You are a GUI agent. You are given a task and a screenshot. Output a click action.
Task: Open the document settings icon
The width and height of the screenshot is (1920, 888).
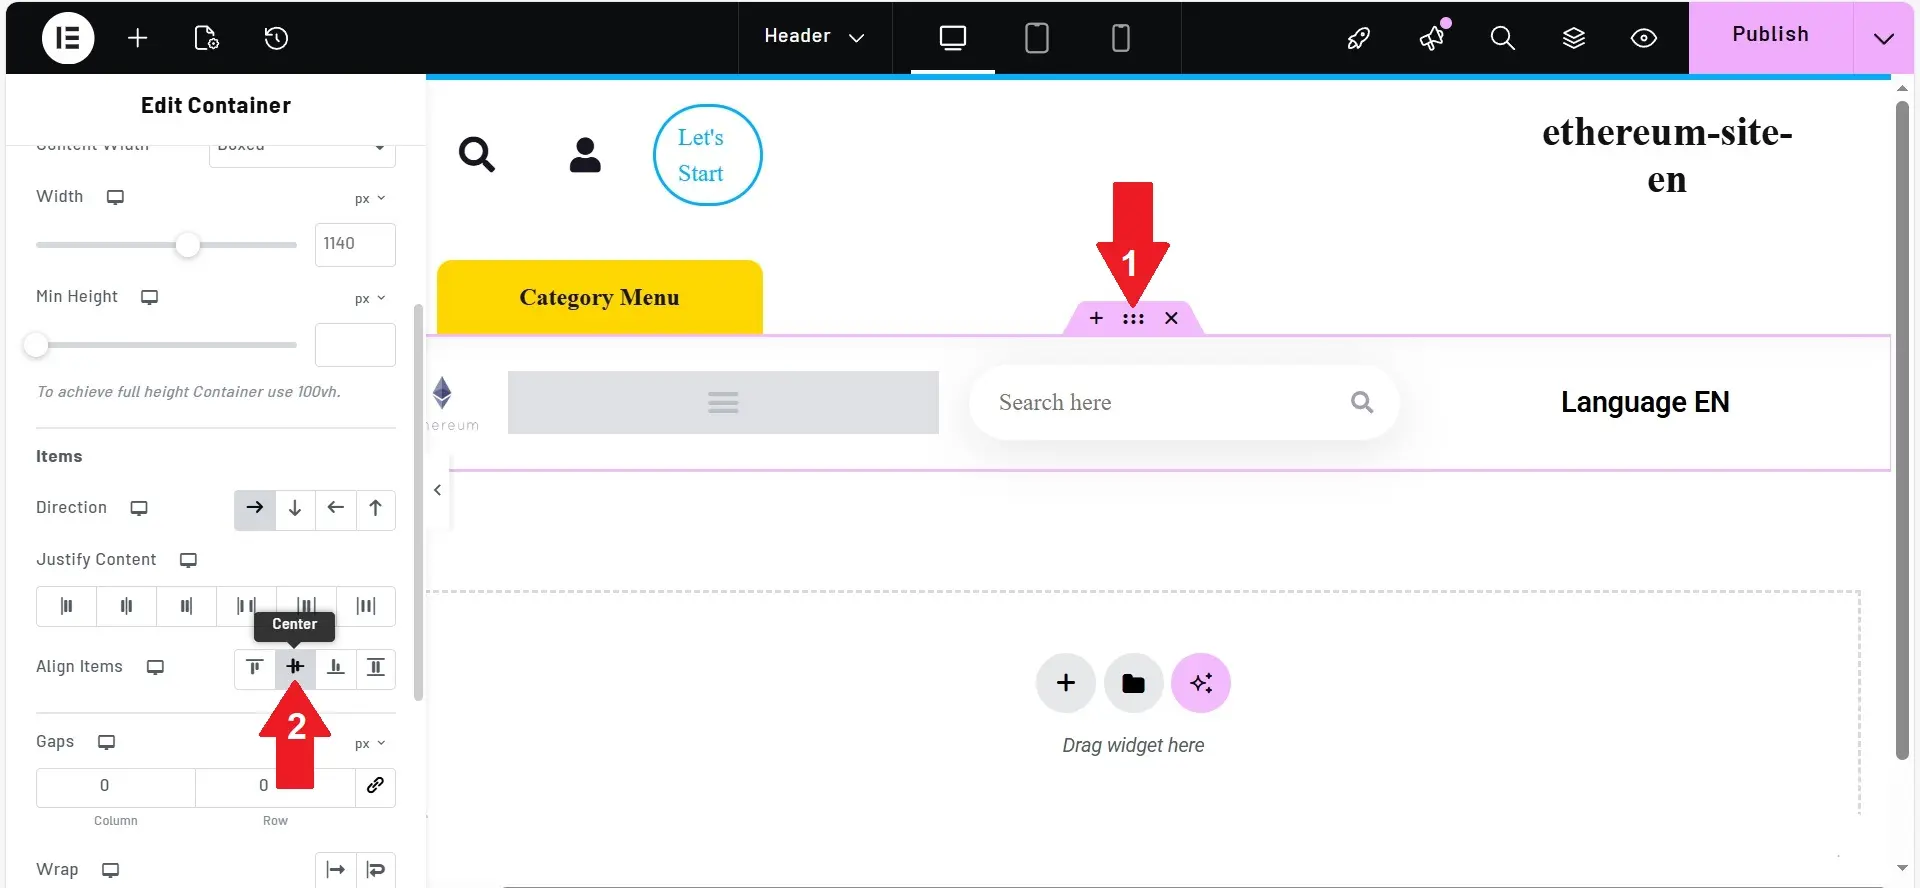pyautogui.click(x=206, y=38)
